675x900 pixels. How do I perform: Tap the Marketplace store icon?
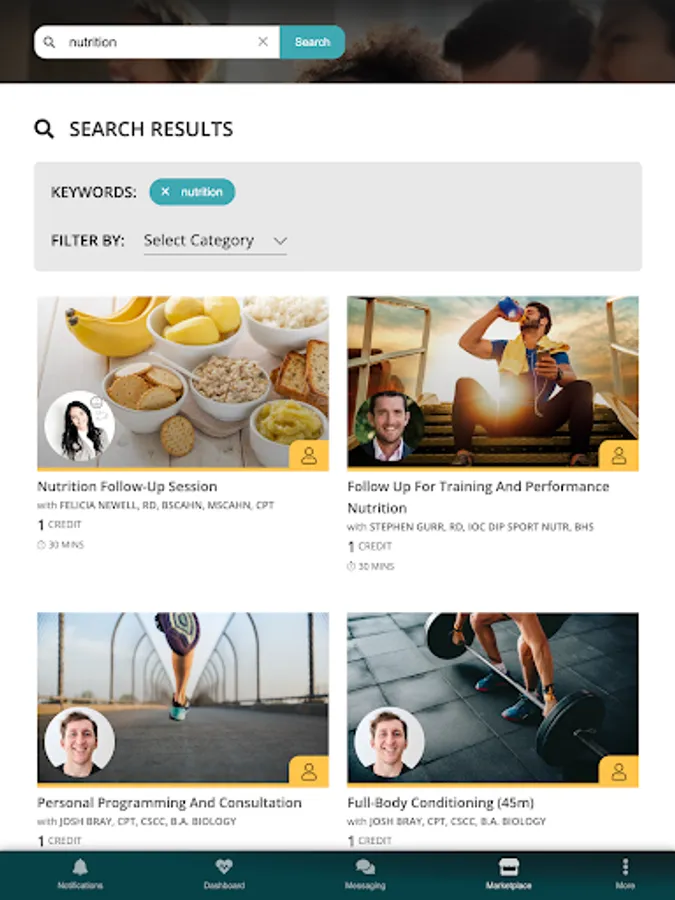[509, 867]
